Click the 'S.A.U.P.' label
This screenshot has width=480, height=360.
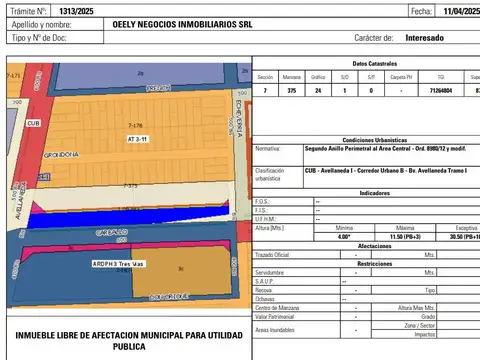click(x=264, y=281)
